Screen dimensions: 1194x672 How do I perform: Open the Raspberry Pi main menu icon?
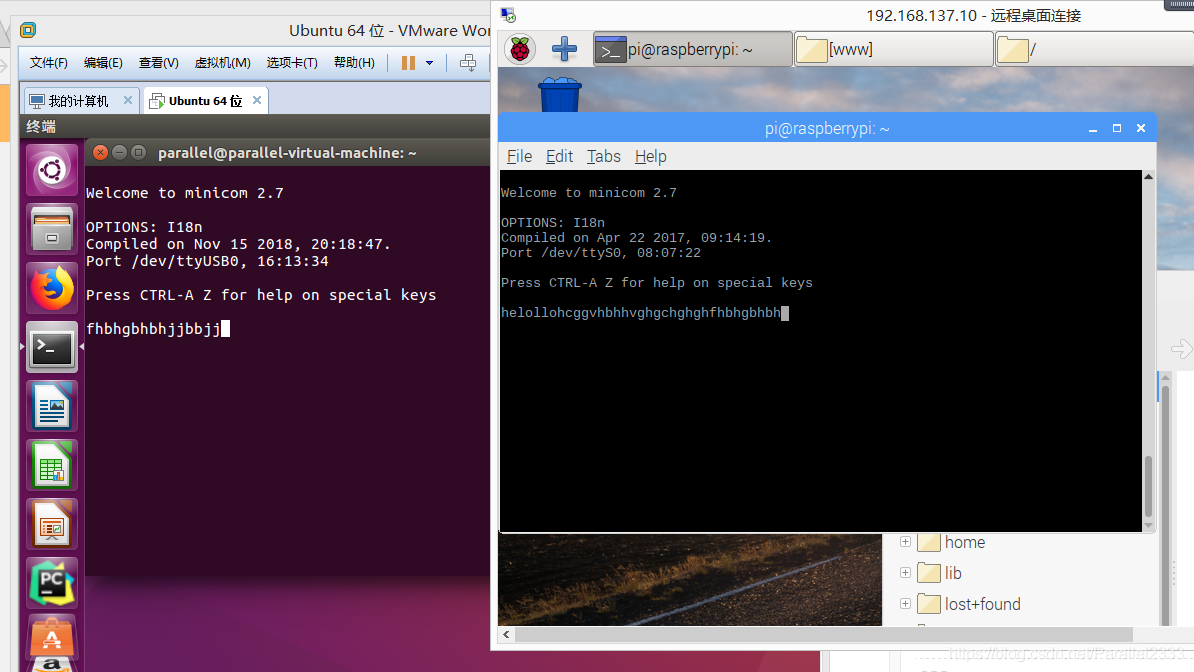pos(520,50)
